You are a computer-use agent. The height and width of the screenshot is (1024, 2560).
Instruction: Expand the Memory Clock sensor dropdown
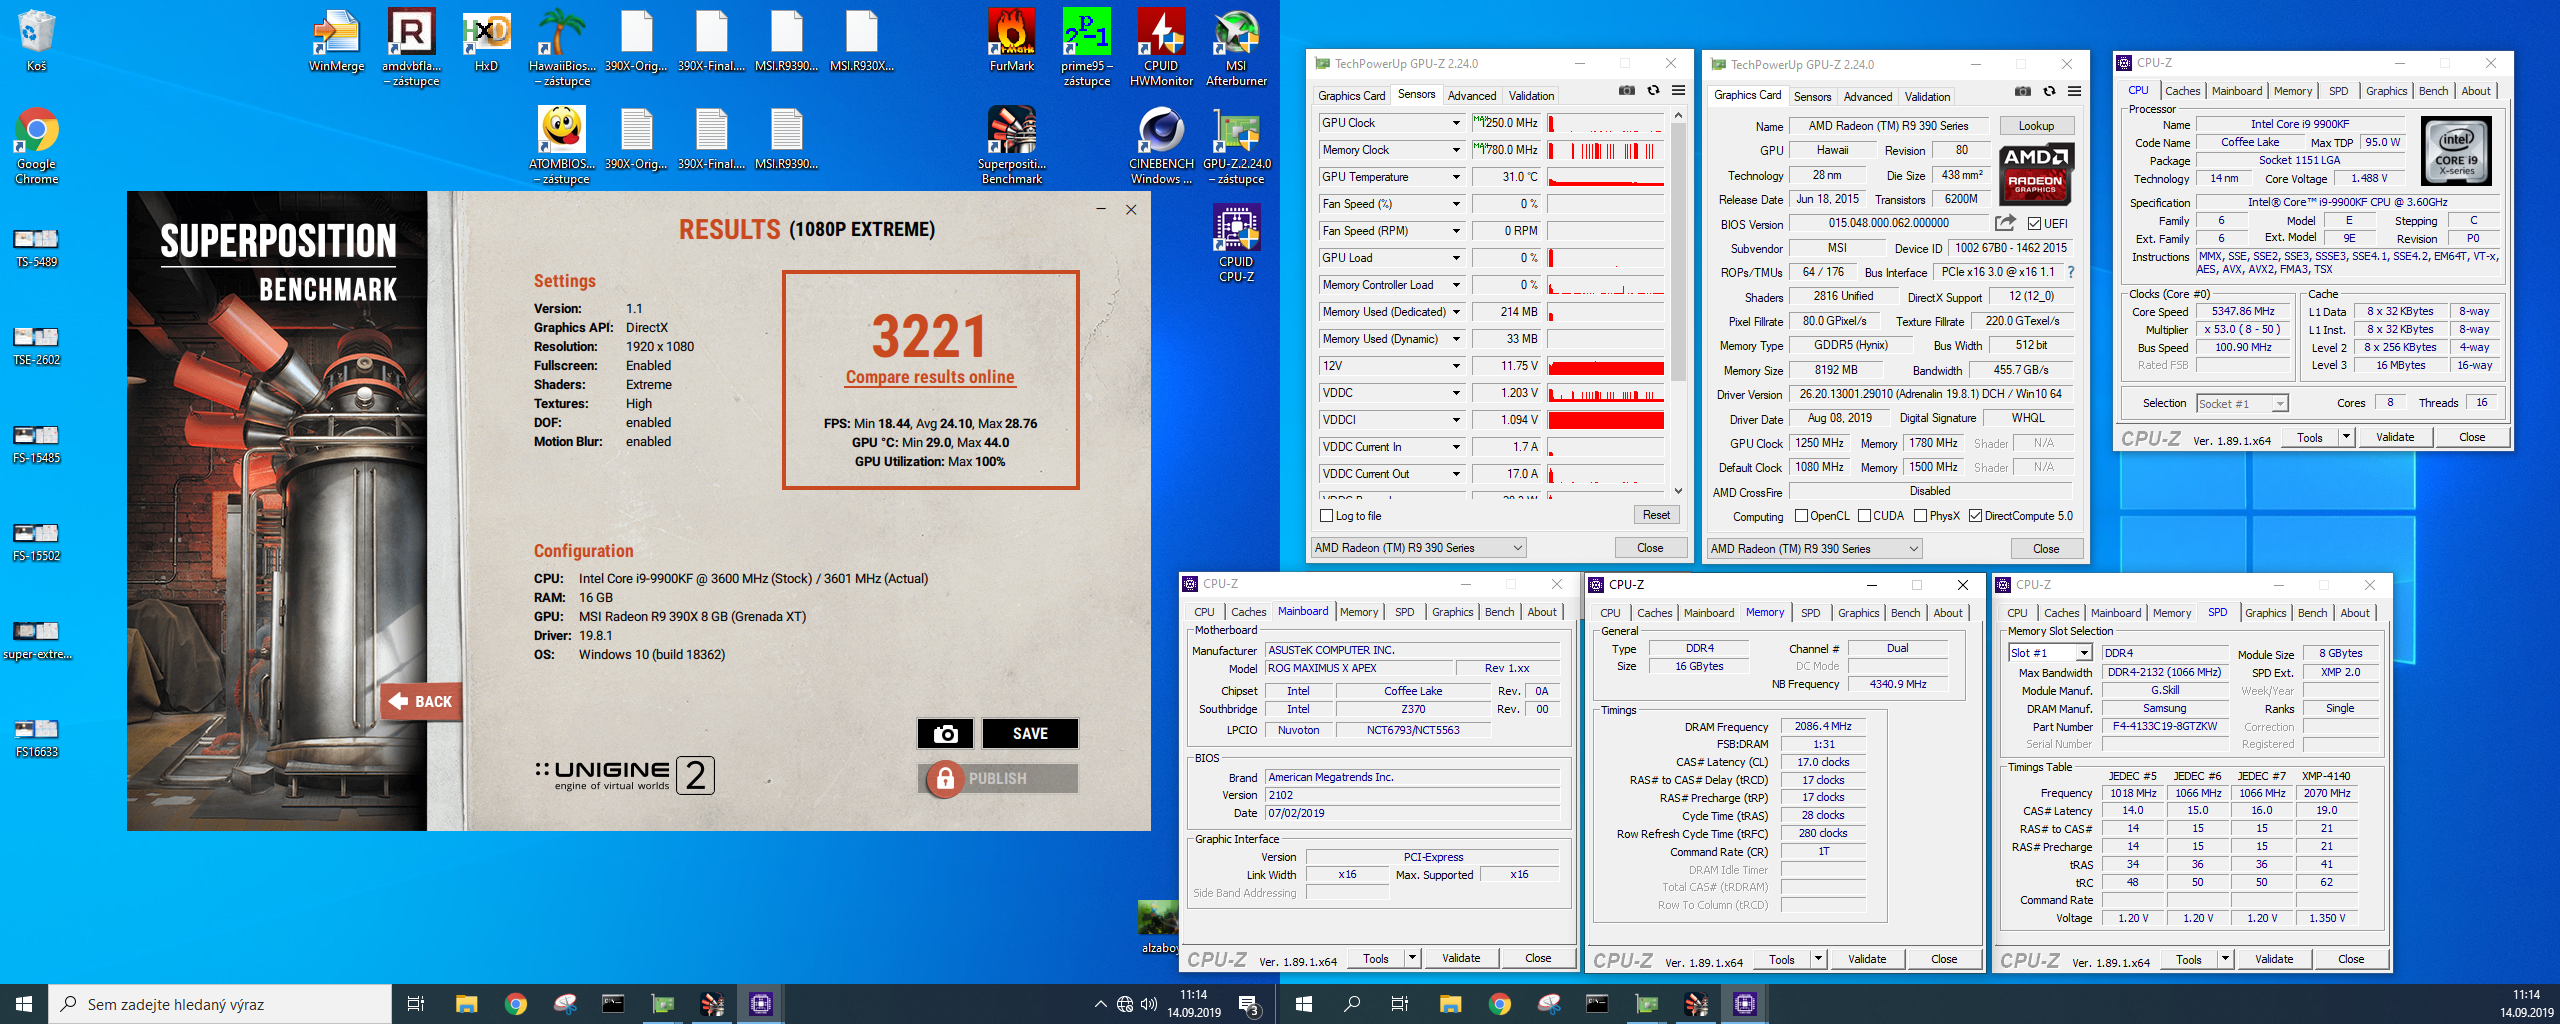1456,150
